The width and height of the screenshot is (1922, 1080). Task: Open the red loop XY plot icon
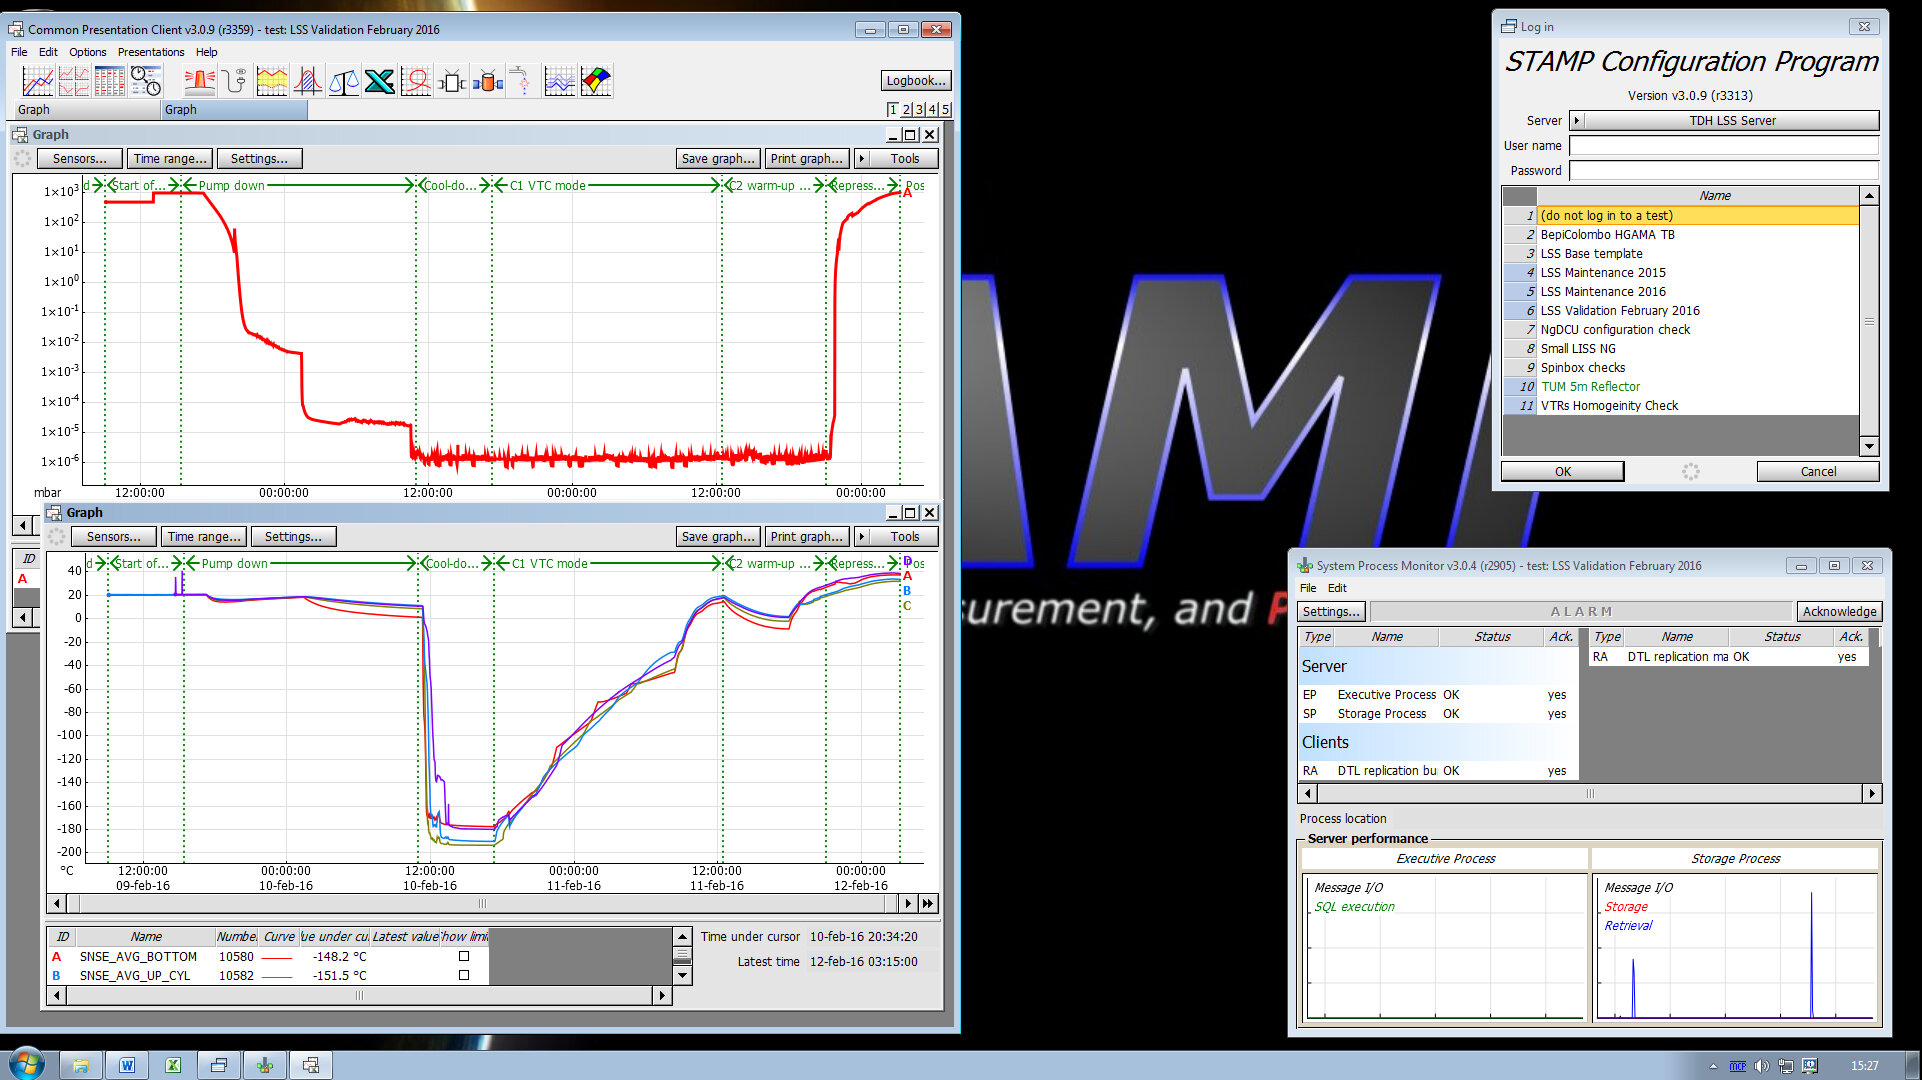(x=415, y=81)
